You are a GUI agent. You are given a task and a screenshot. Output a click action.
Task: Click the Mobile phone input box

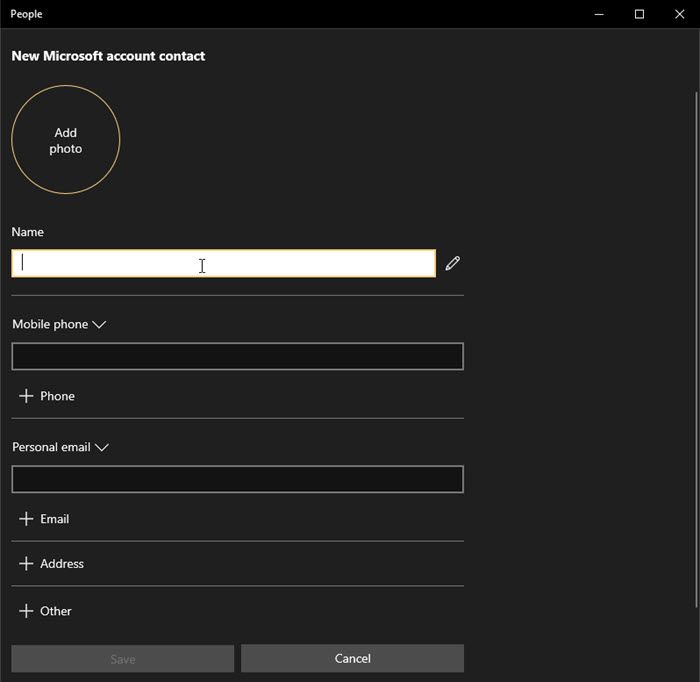(x=238, y=356)
